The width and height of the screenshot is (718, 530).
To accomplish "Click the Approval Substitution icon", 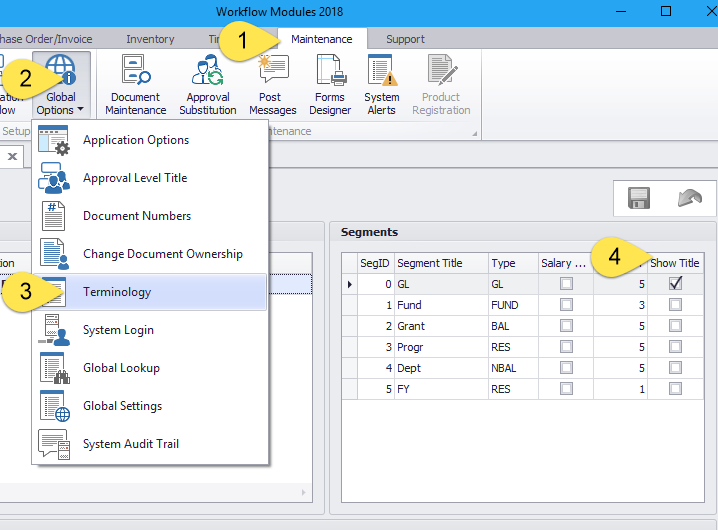I will (208, 84).
